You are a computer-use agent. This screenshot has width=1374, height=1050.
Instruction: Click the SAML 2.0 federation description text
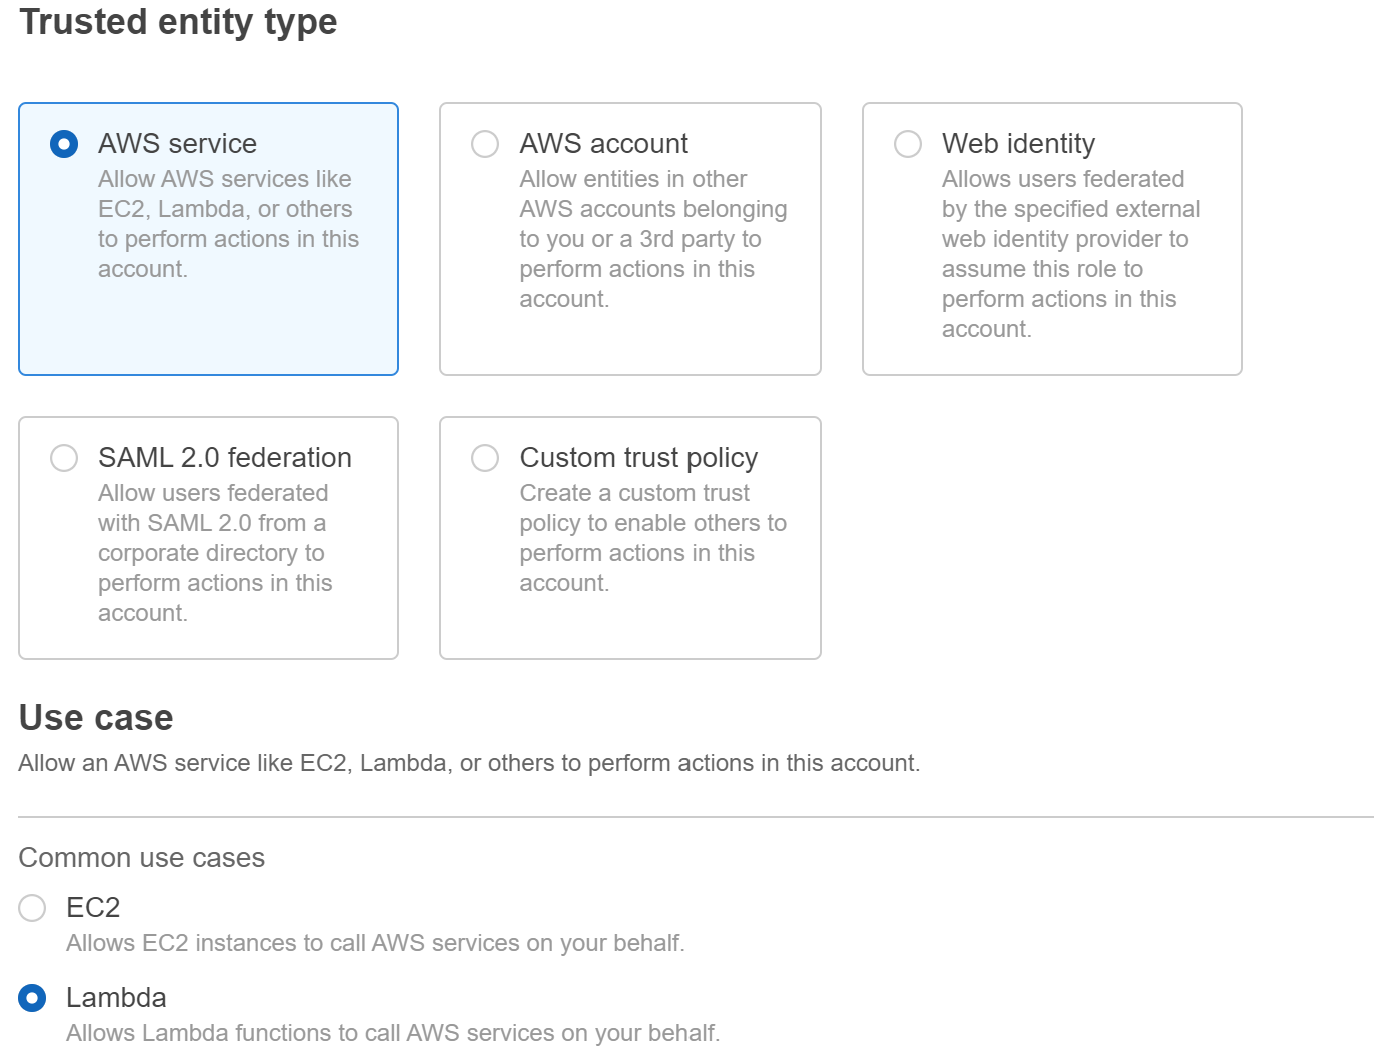(214, 553)
